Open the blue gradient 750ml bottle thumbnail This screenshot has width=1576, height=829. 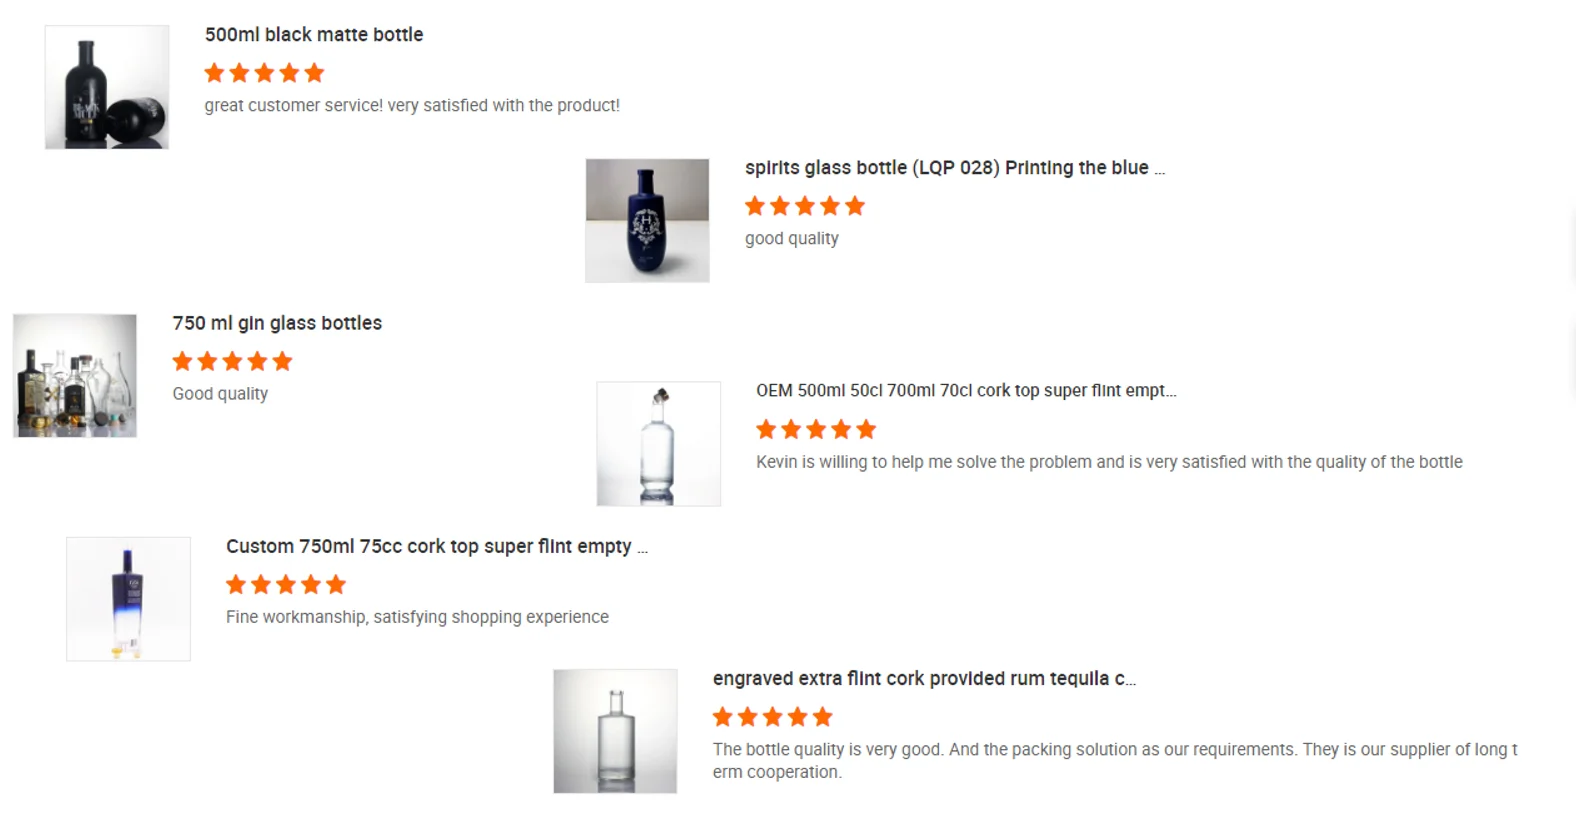tap(128, 598)
